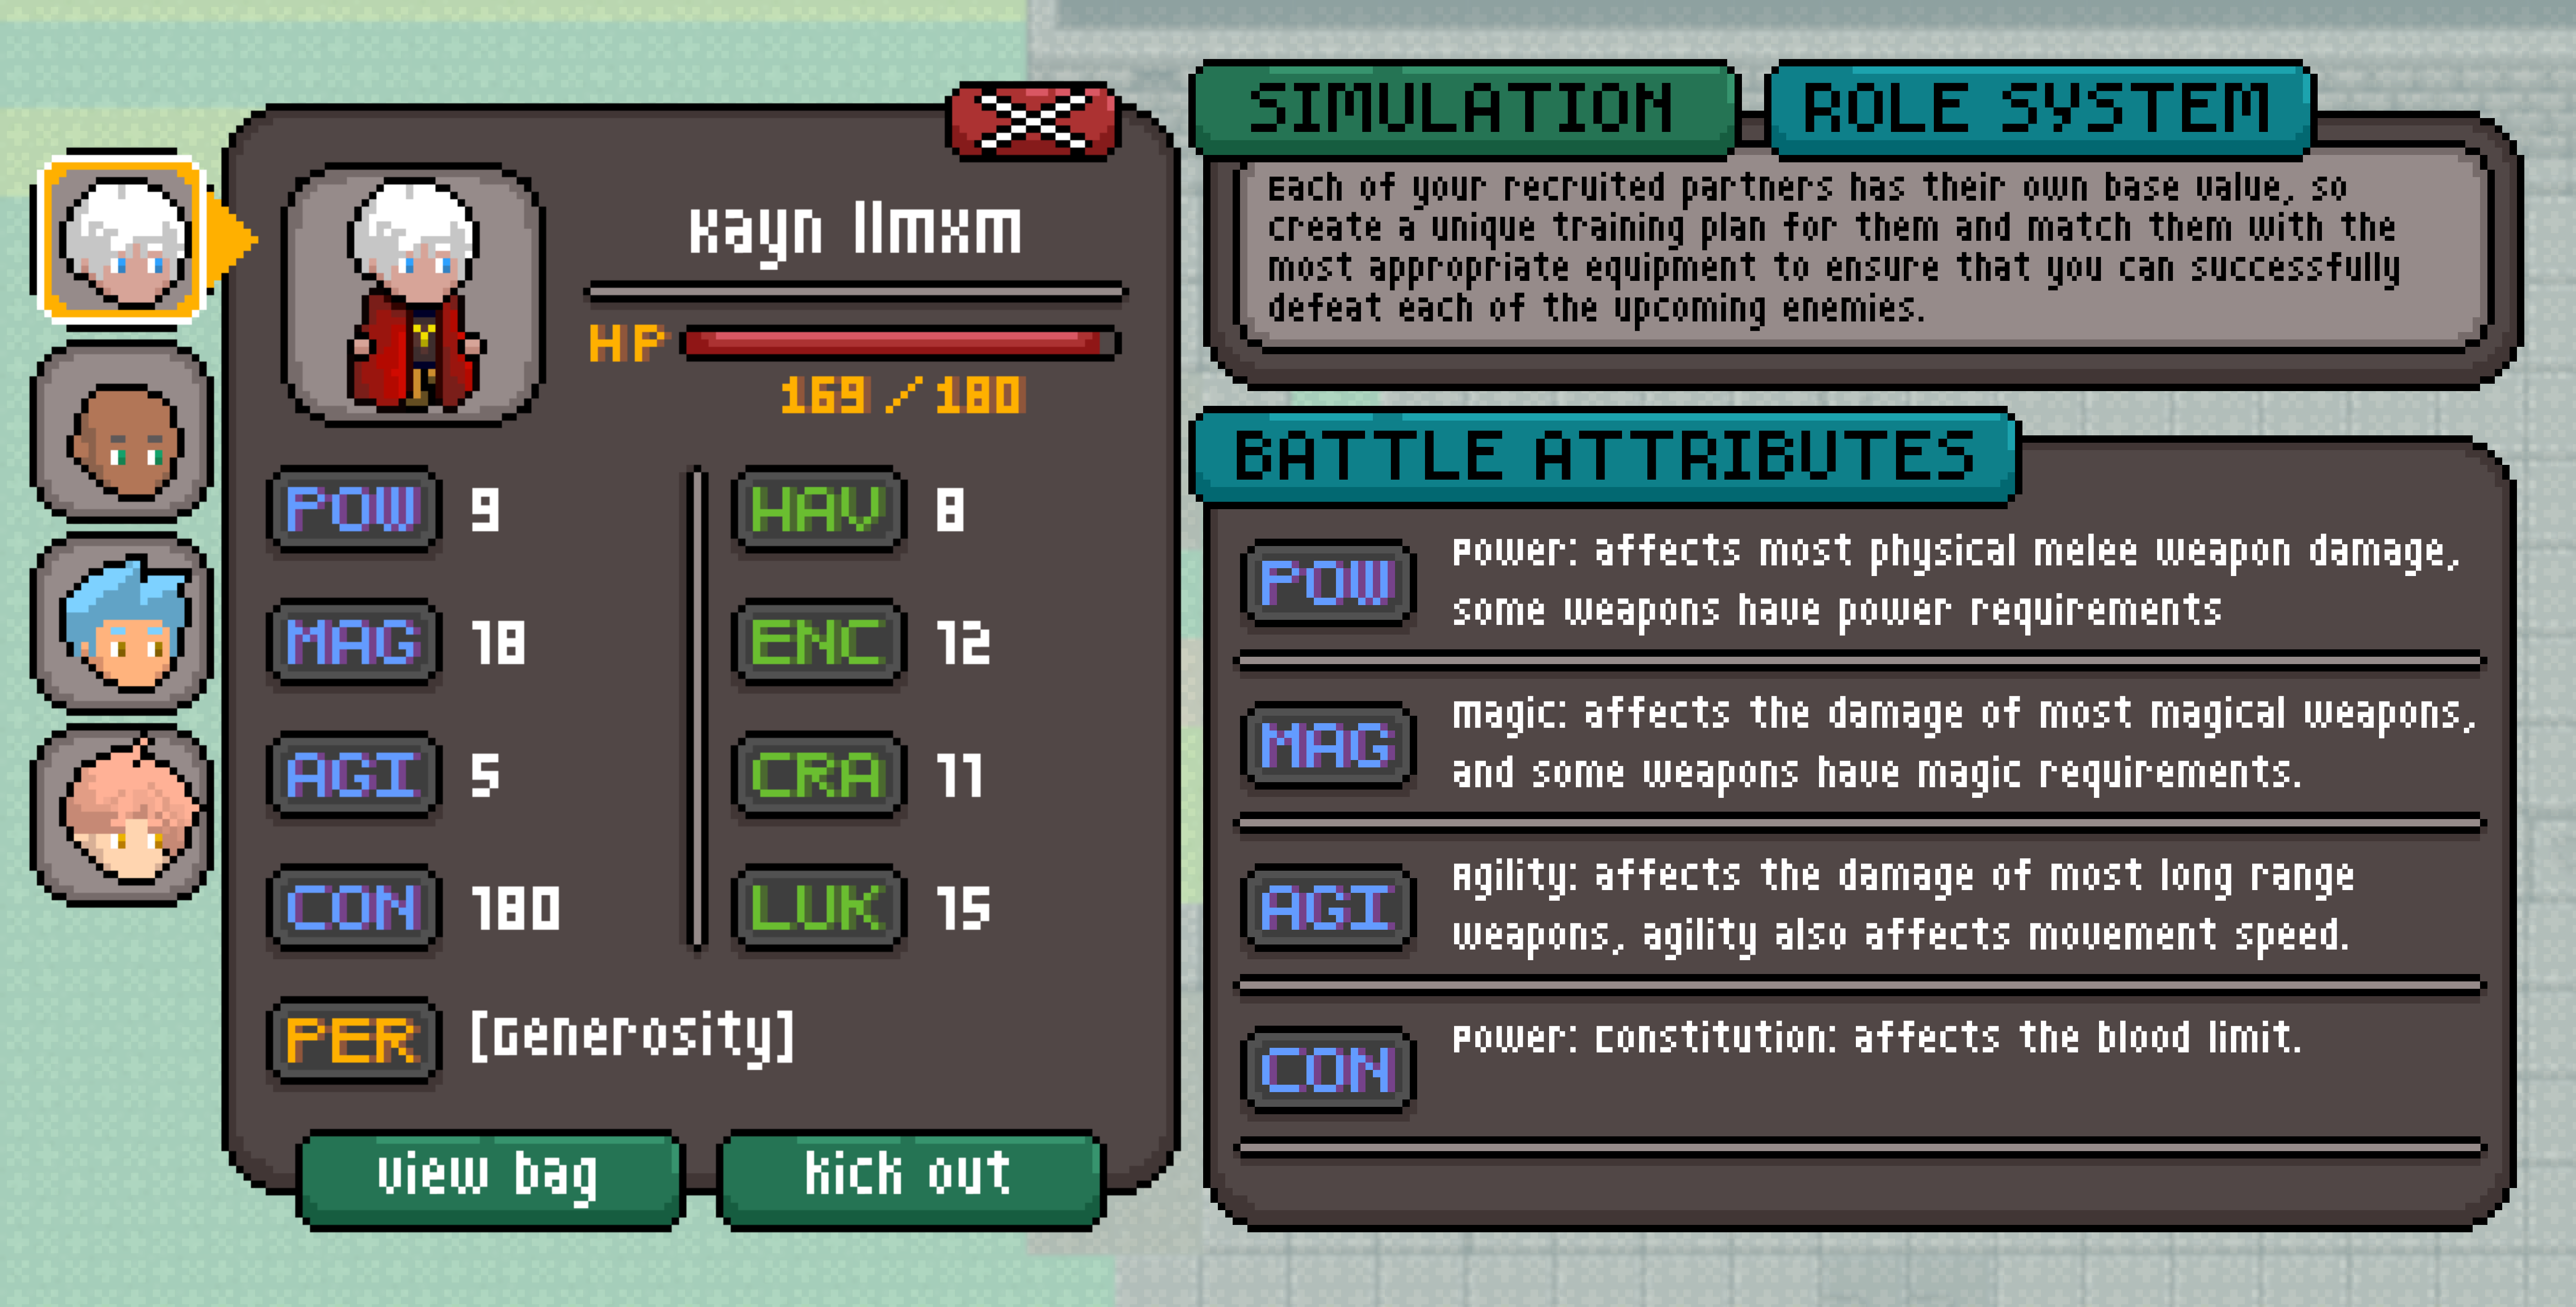This screenshot has width=2576, height=1307.
Task: Open the view bag button
Action: click(x=490, y=1178)
